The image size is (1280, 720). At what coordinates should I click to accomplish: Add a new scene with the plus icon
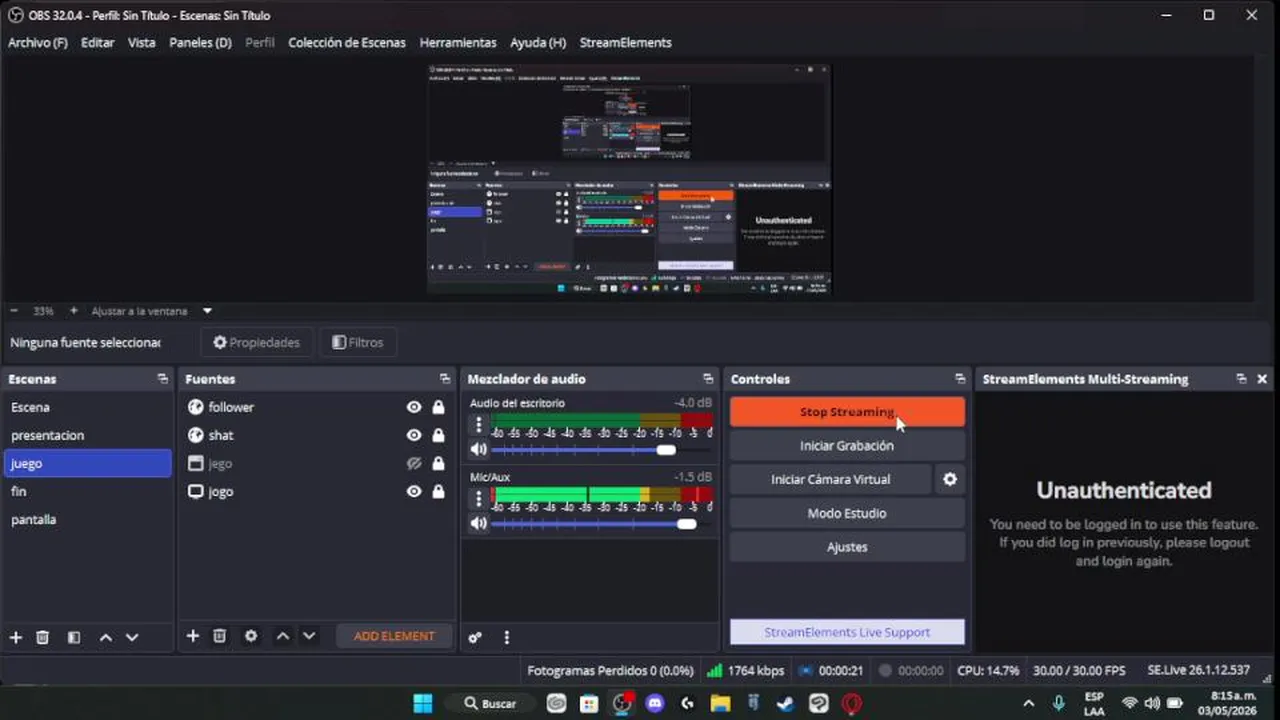(x=15, y=637)
